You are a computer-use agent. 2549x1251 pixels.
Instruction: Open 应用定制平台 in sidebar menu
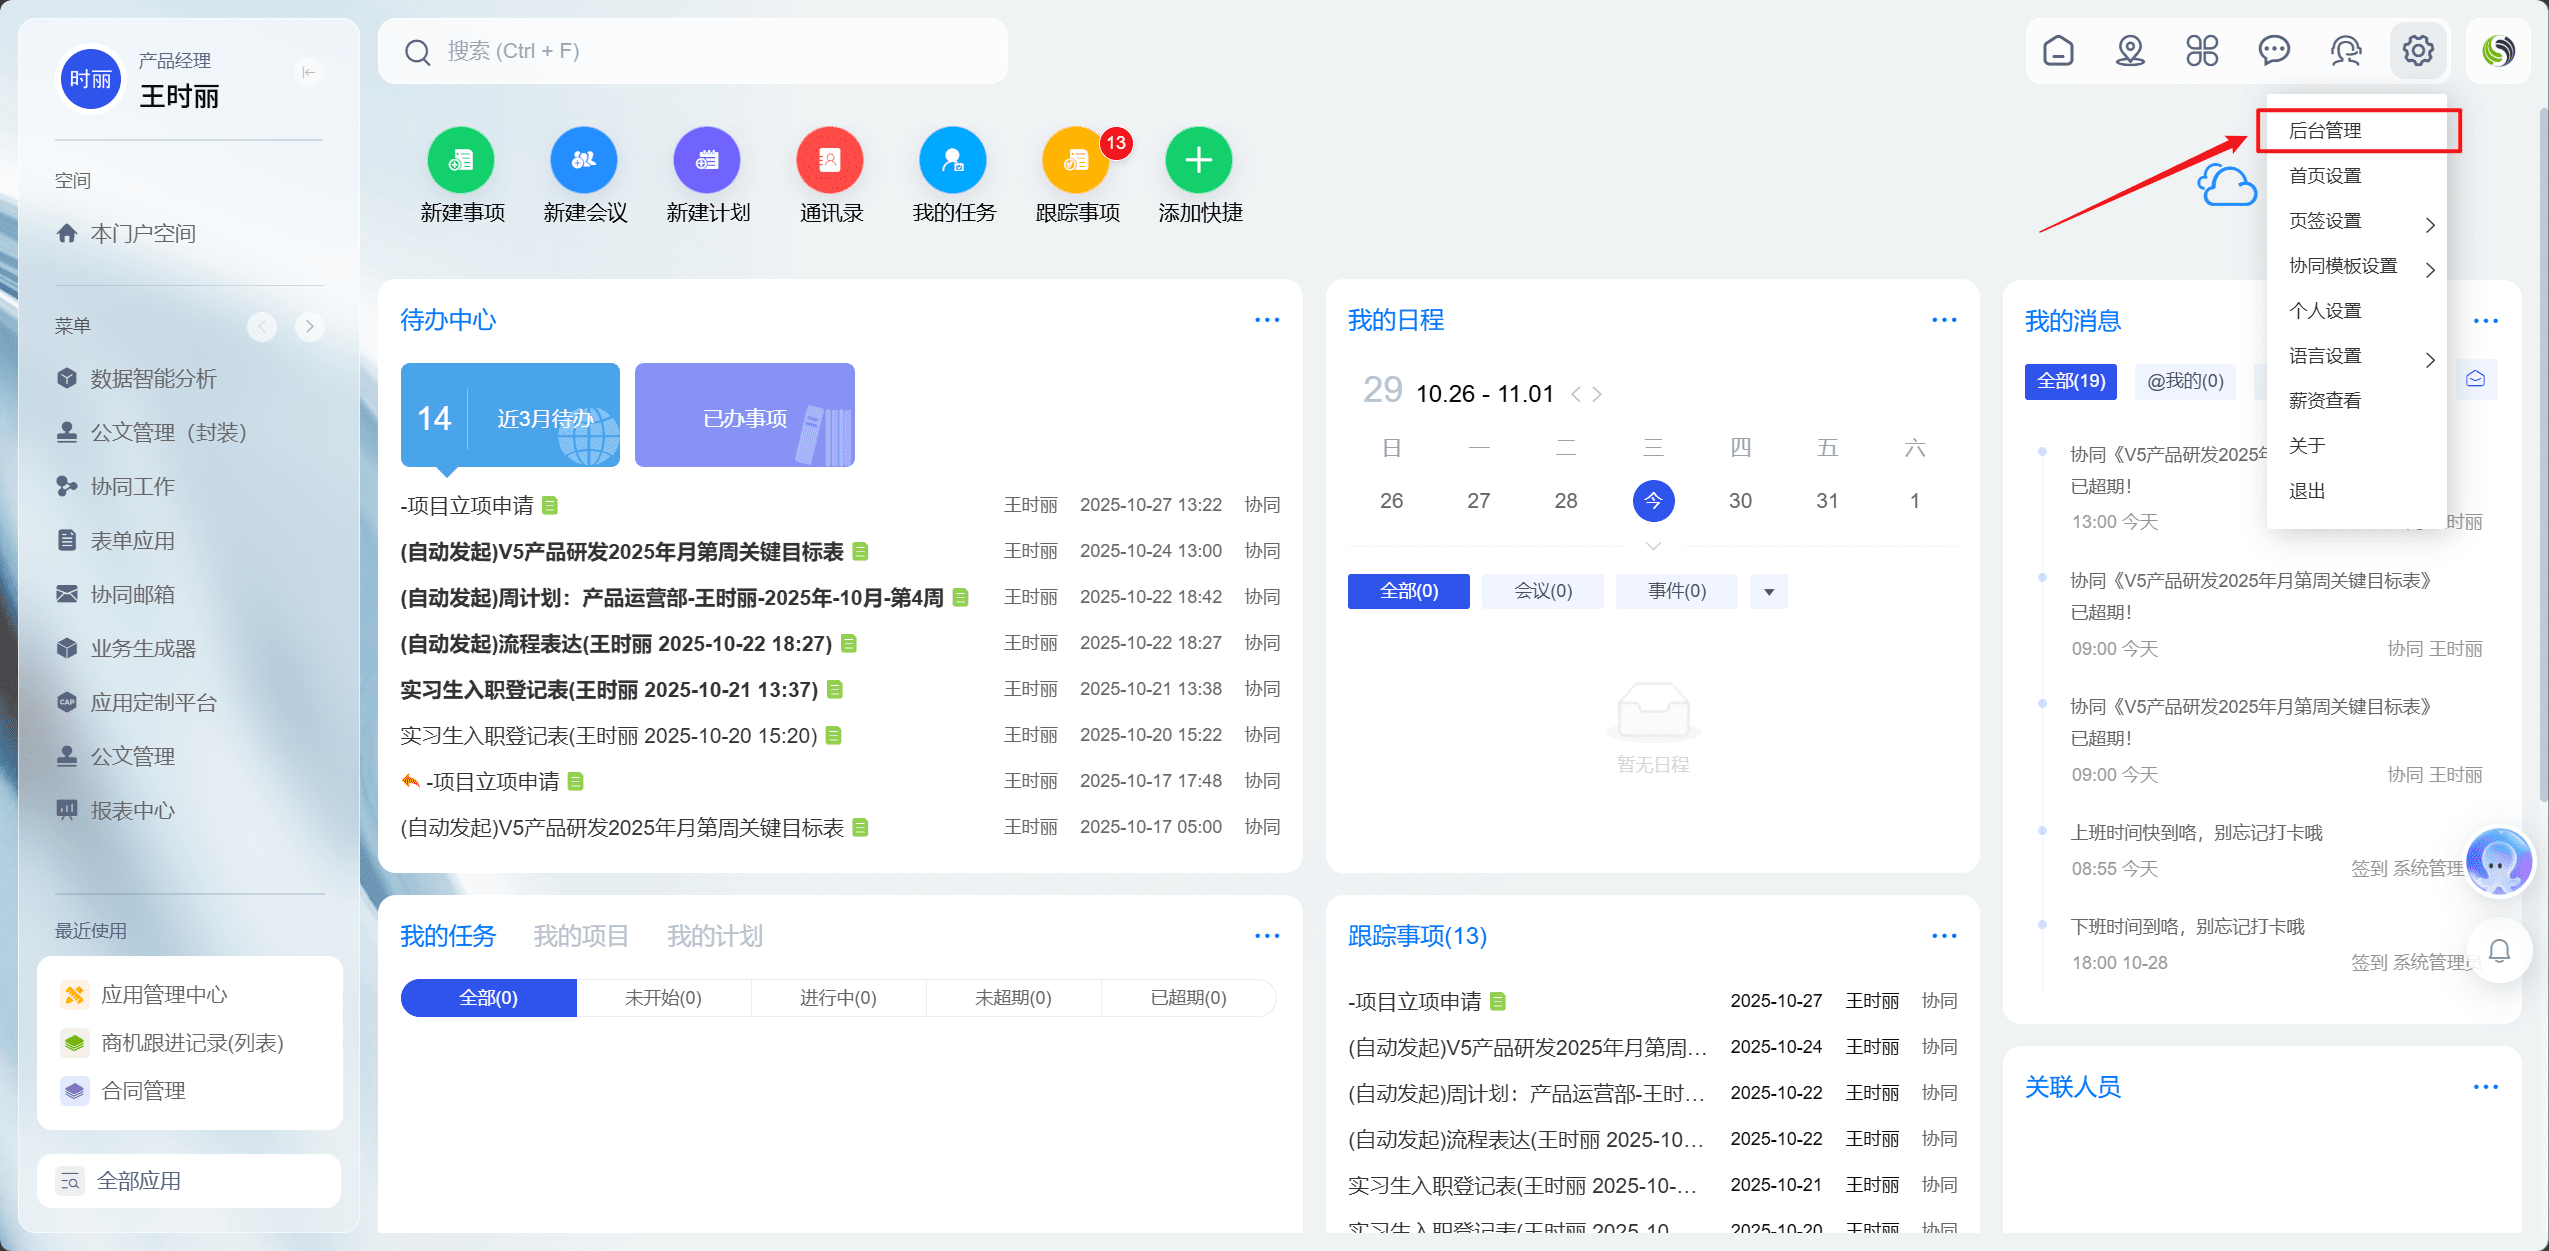137,702
